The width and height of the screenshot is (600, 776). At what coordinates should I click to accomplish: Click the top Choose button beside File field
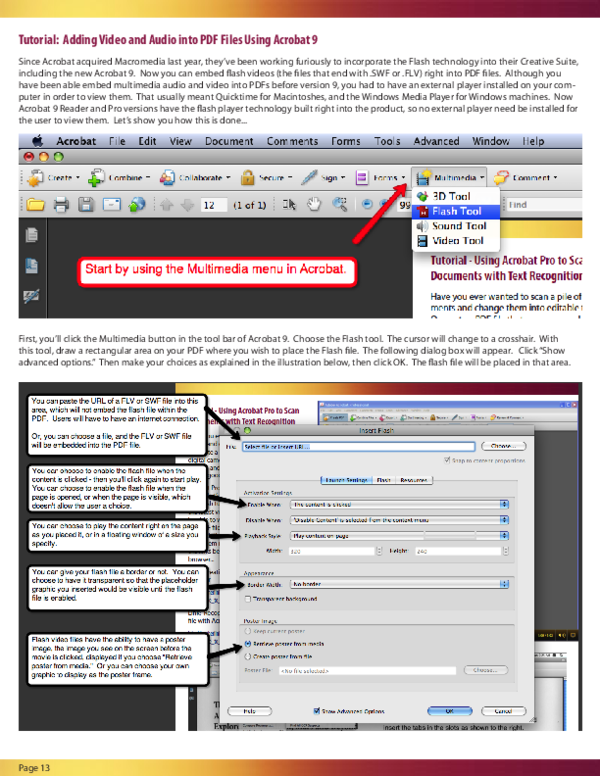(503, 446)
